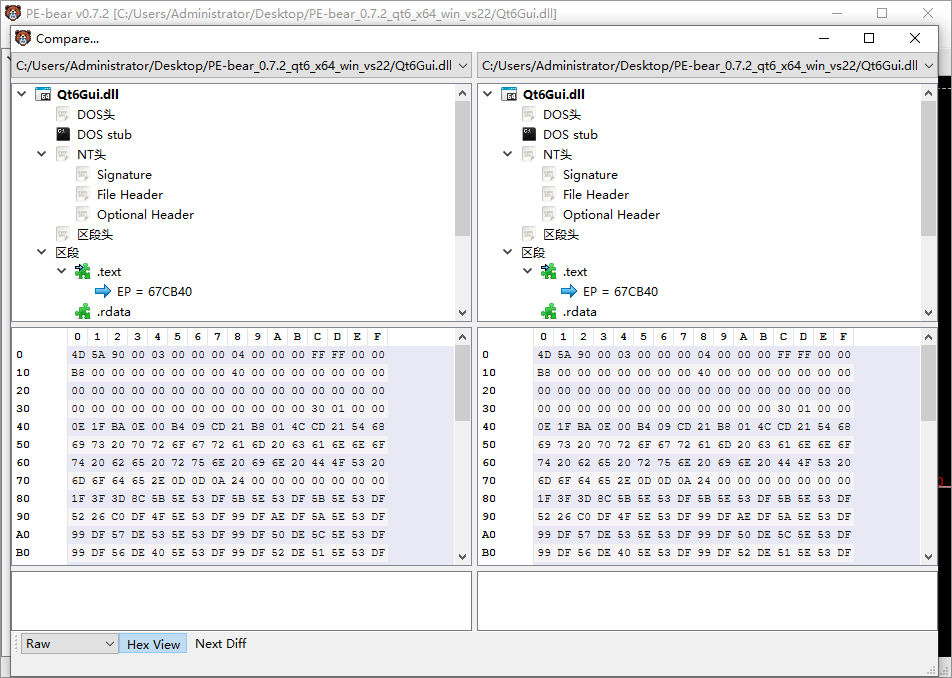
Task: Click right empty details text pane
Action: point(707,601)
